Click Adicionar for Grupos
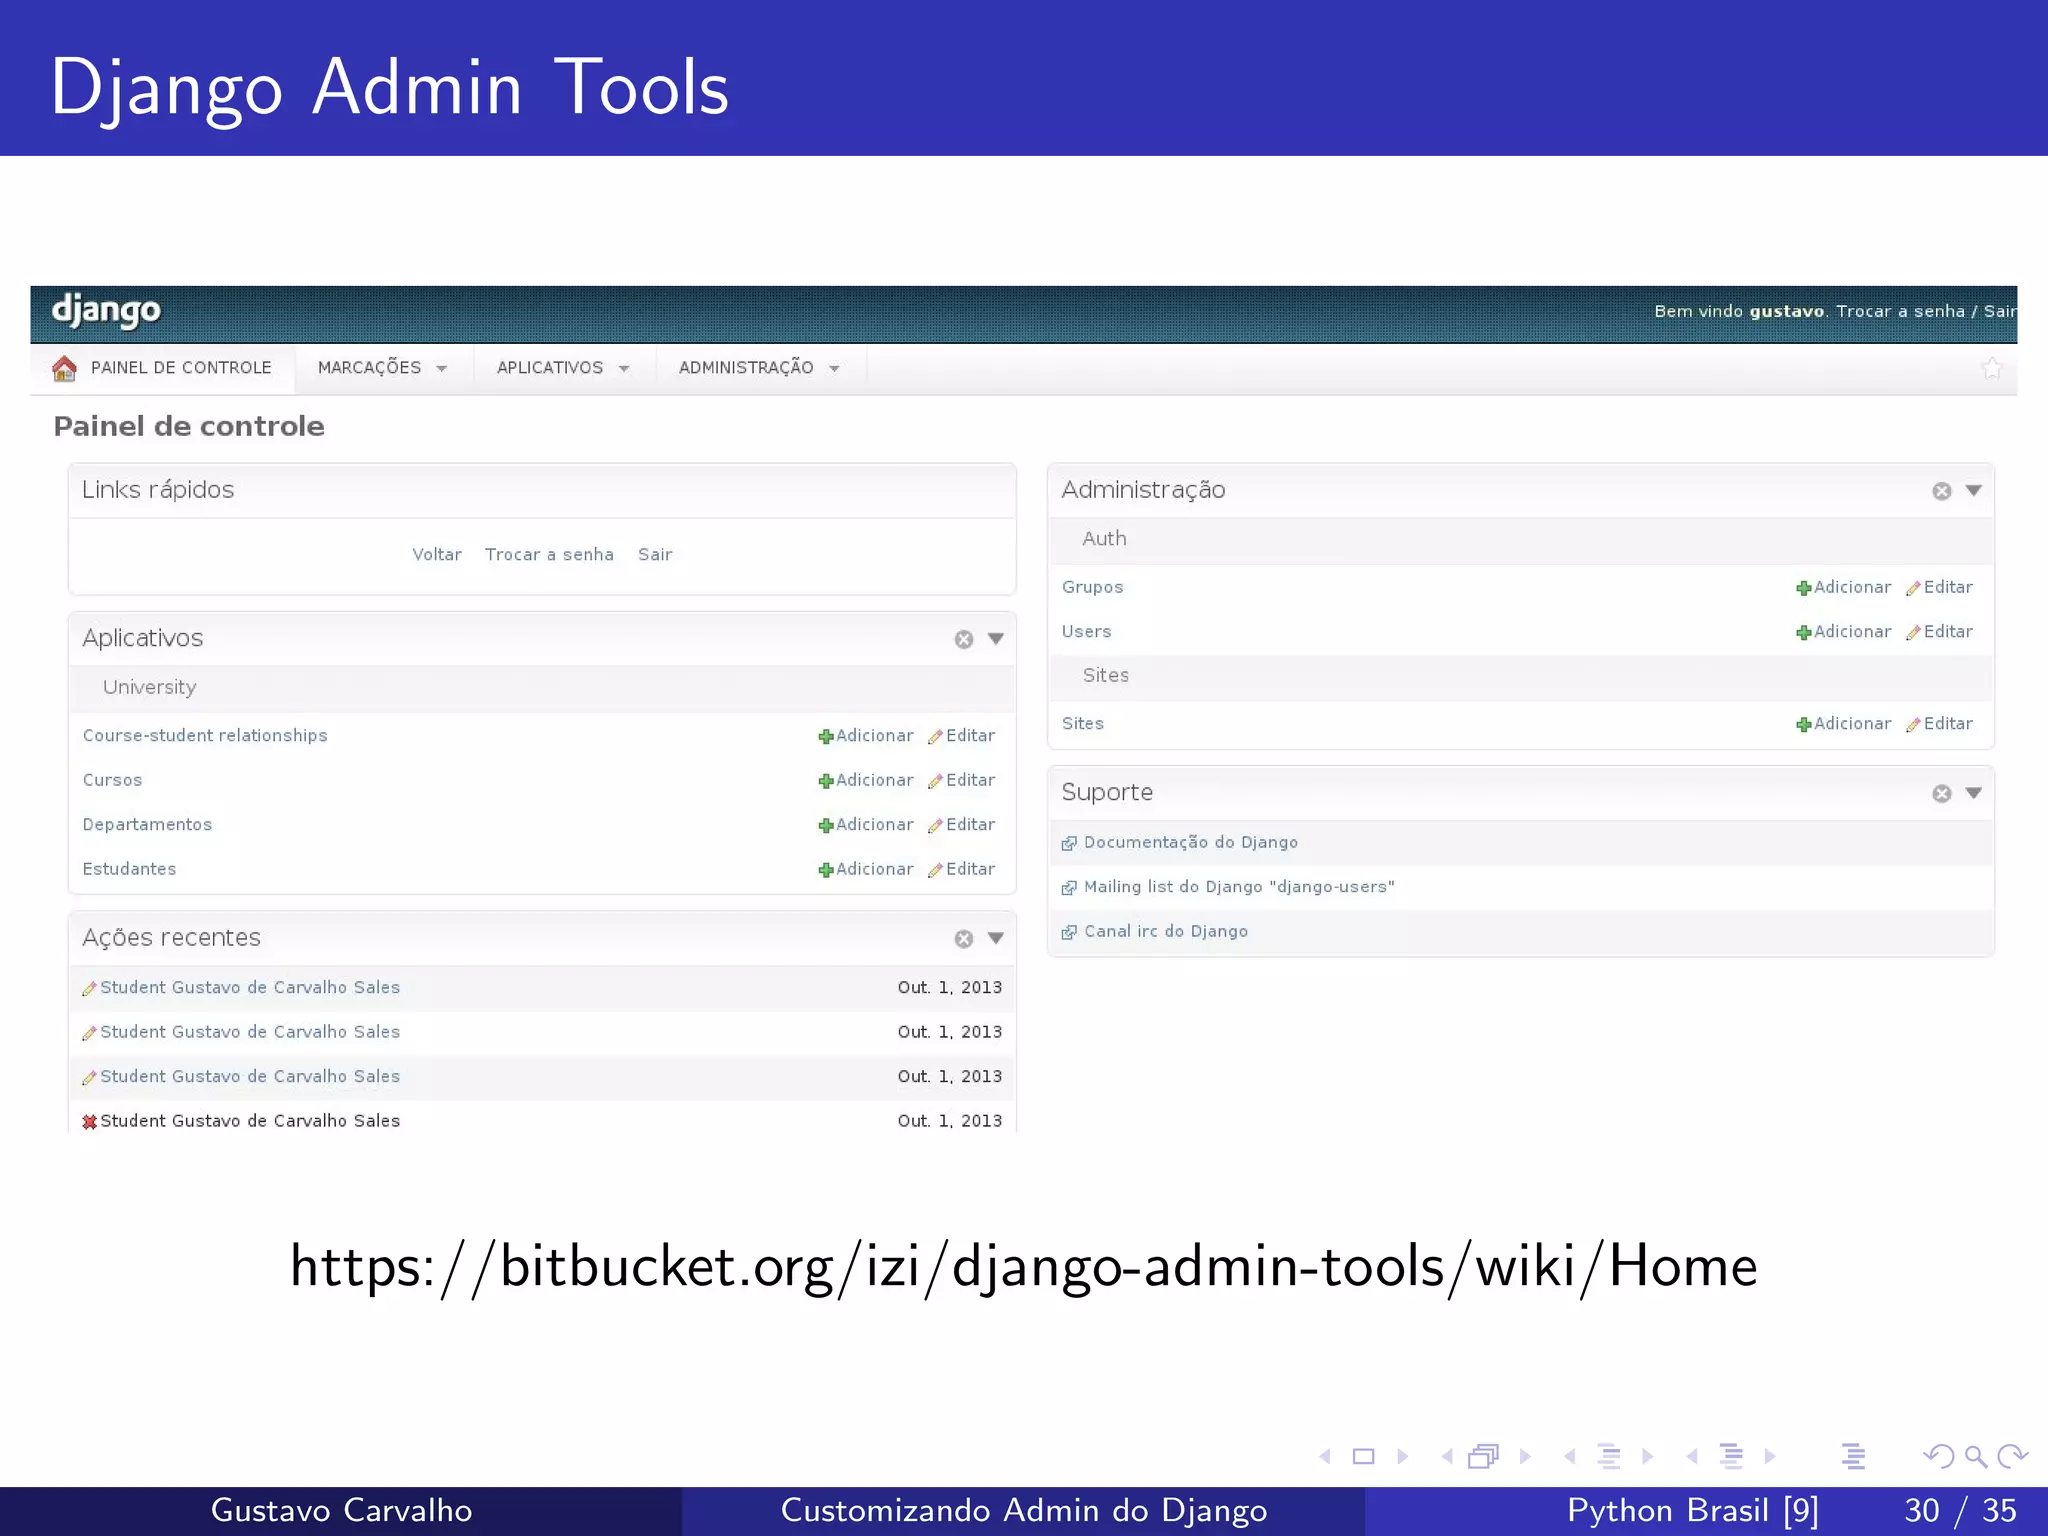Viewport: 2048px width, 1536px height. (1844, 587)
